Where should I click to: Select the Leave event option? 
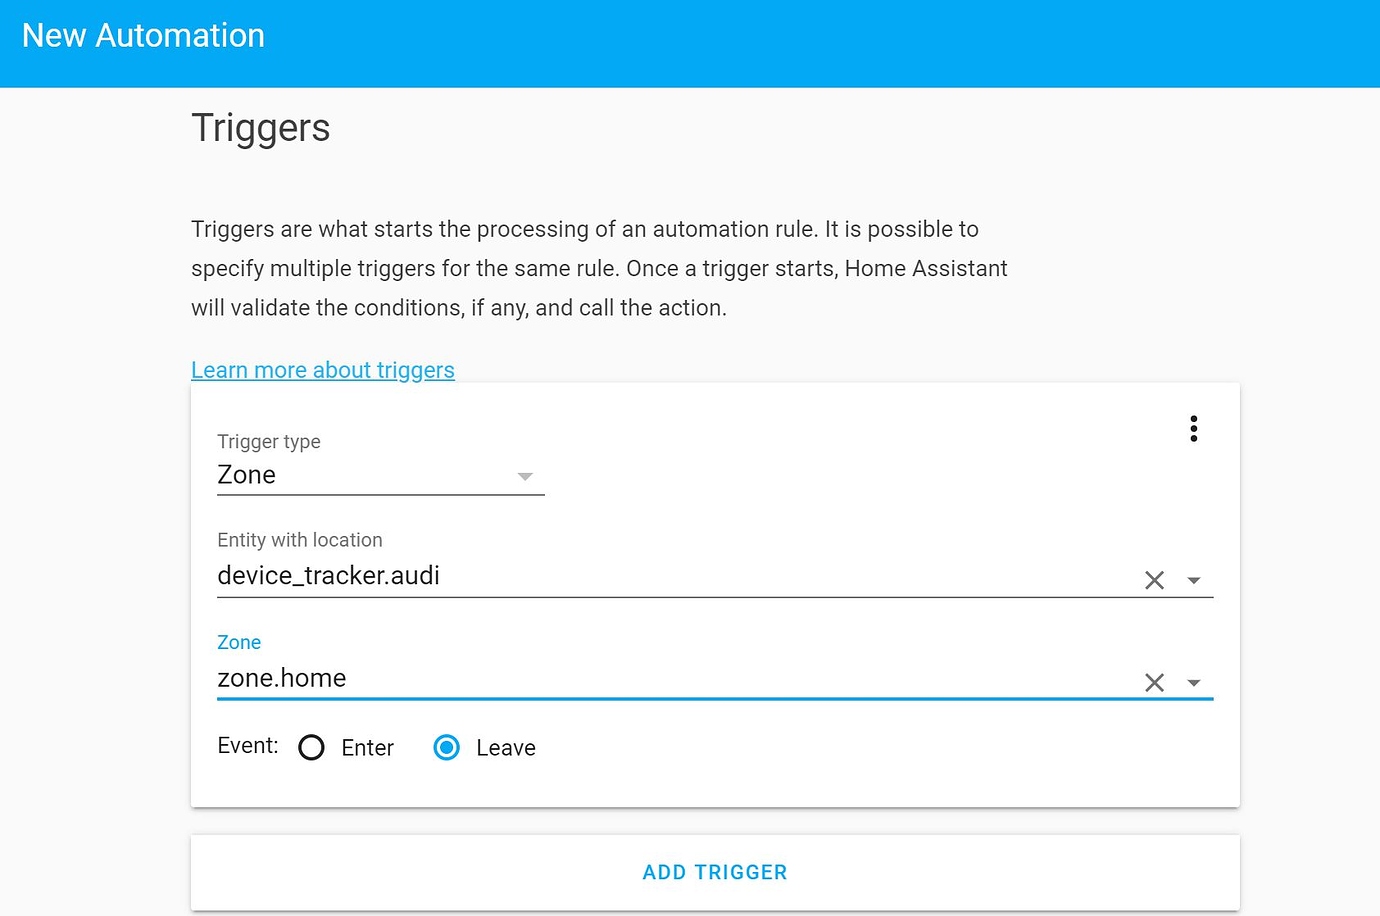click(446, 747)
